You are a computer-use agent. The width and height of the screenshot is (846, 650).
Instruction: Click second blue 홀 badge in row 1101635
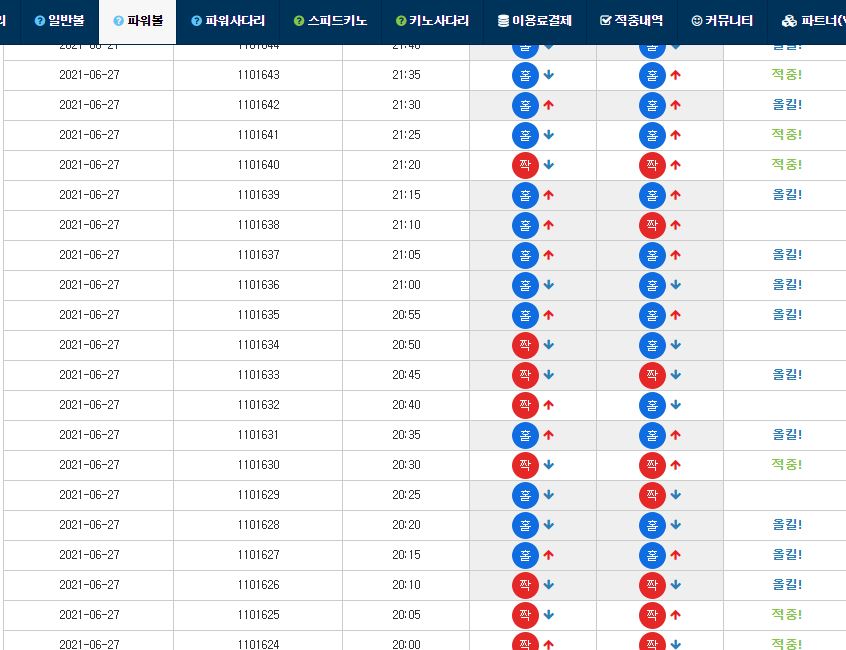652,315
